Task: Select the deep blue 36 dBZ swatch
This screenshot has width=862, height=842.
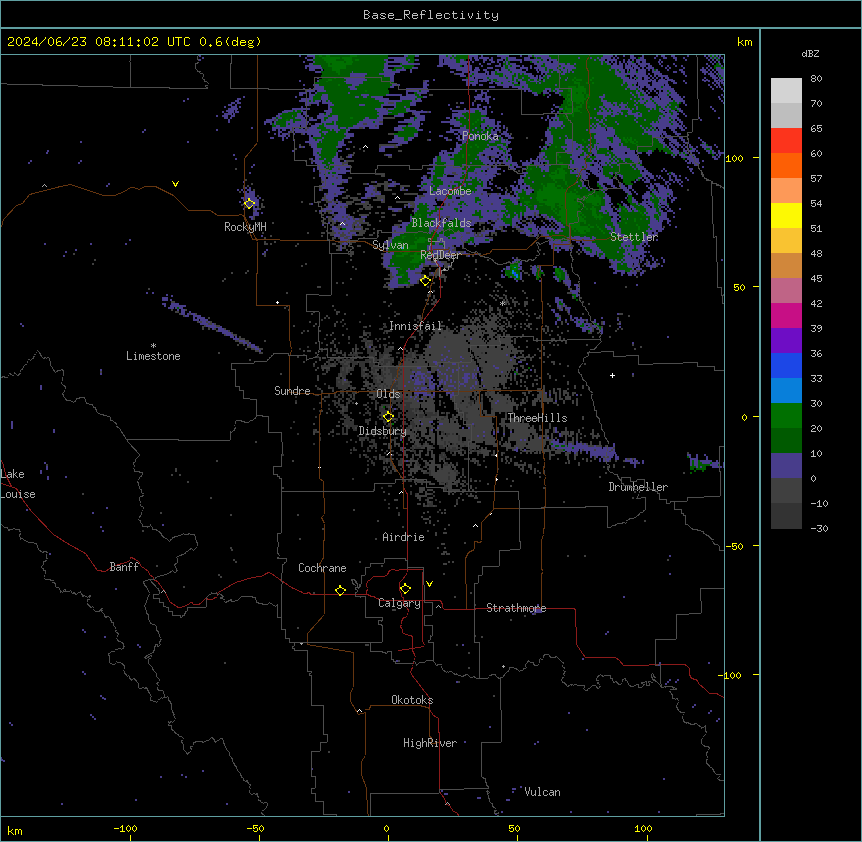Action: pos(786,365)
